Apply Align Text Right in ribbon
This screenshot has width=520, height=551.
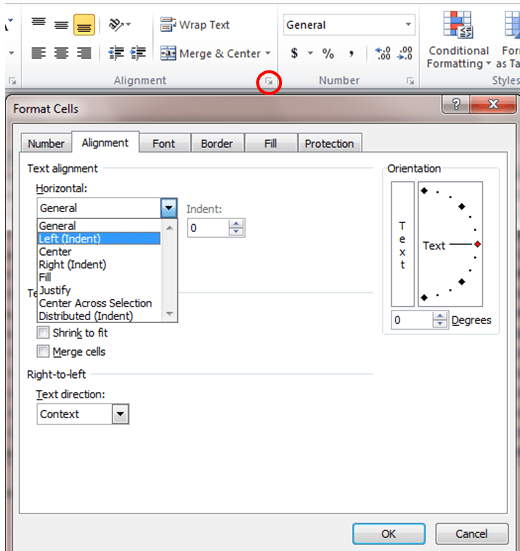pyautogui.click(x=84, y=53)
